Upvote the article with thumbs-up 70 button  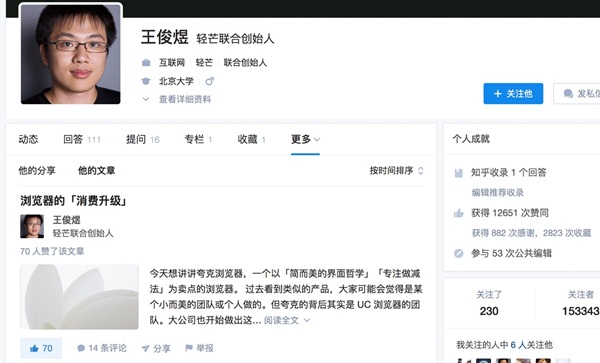(x=41, y=348)
